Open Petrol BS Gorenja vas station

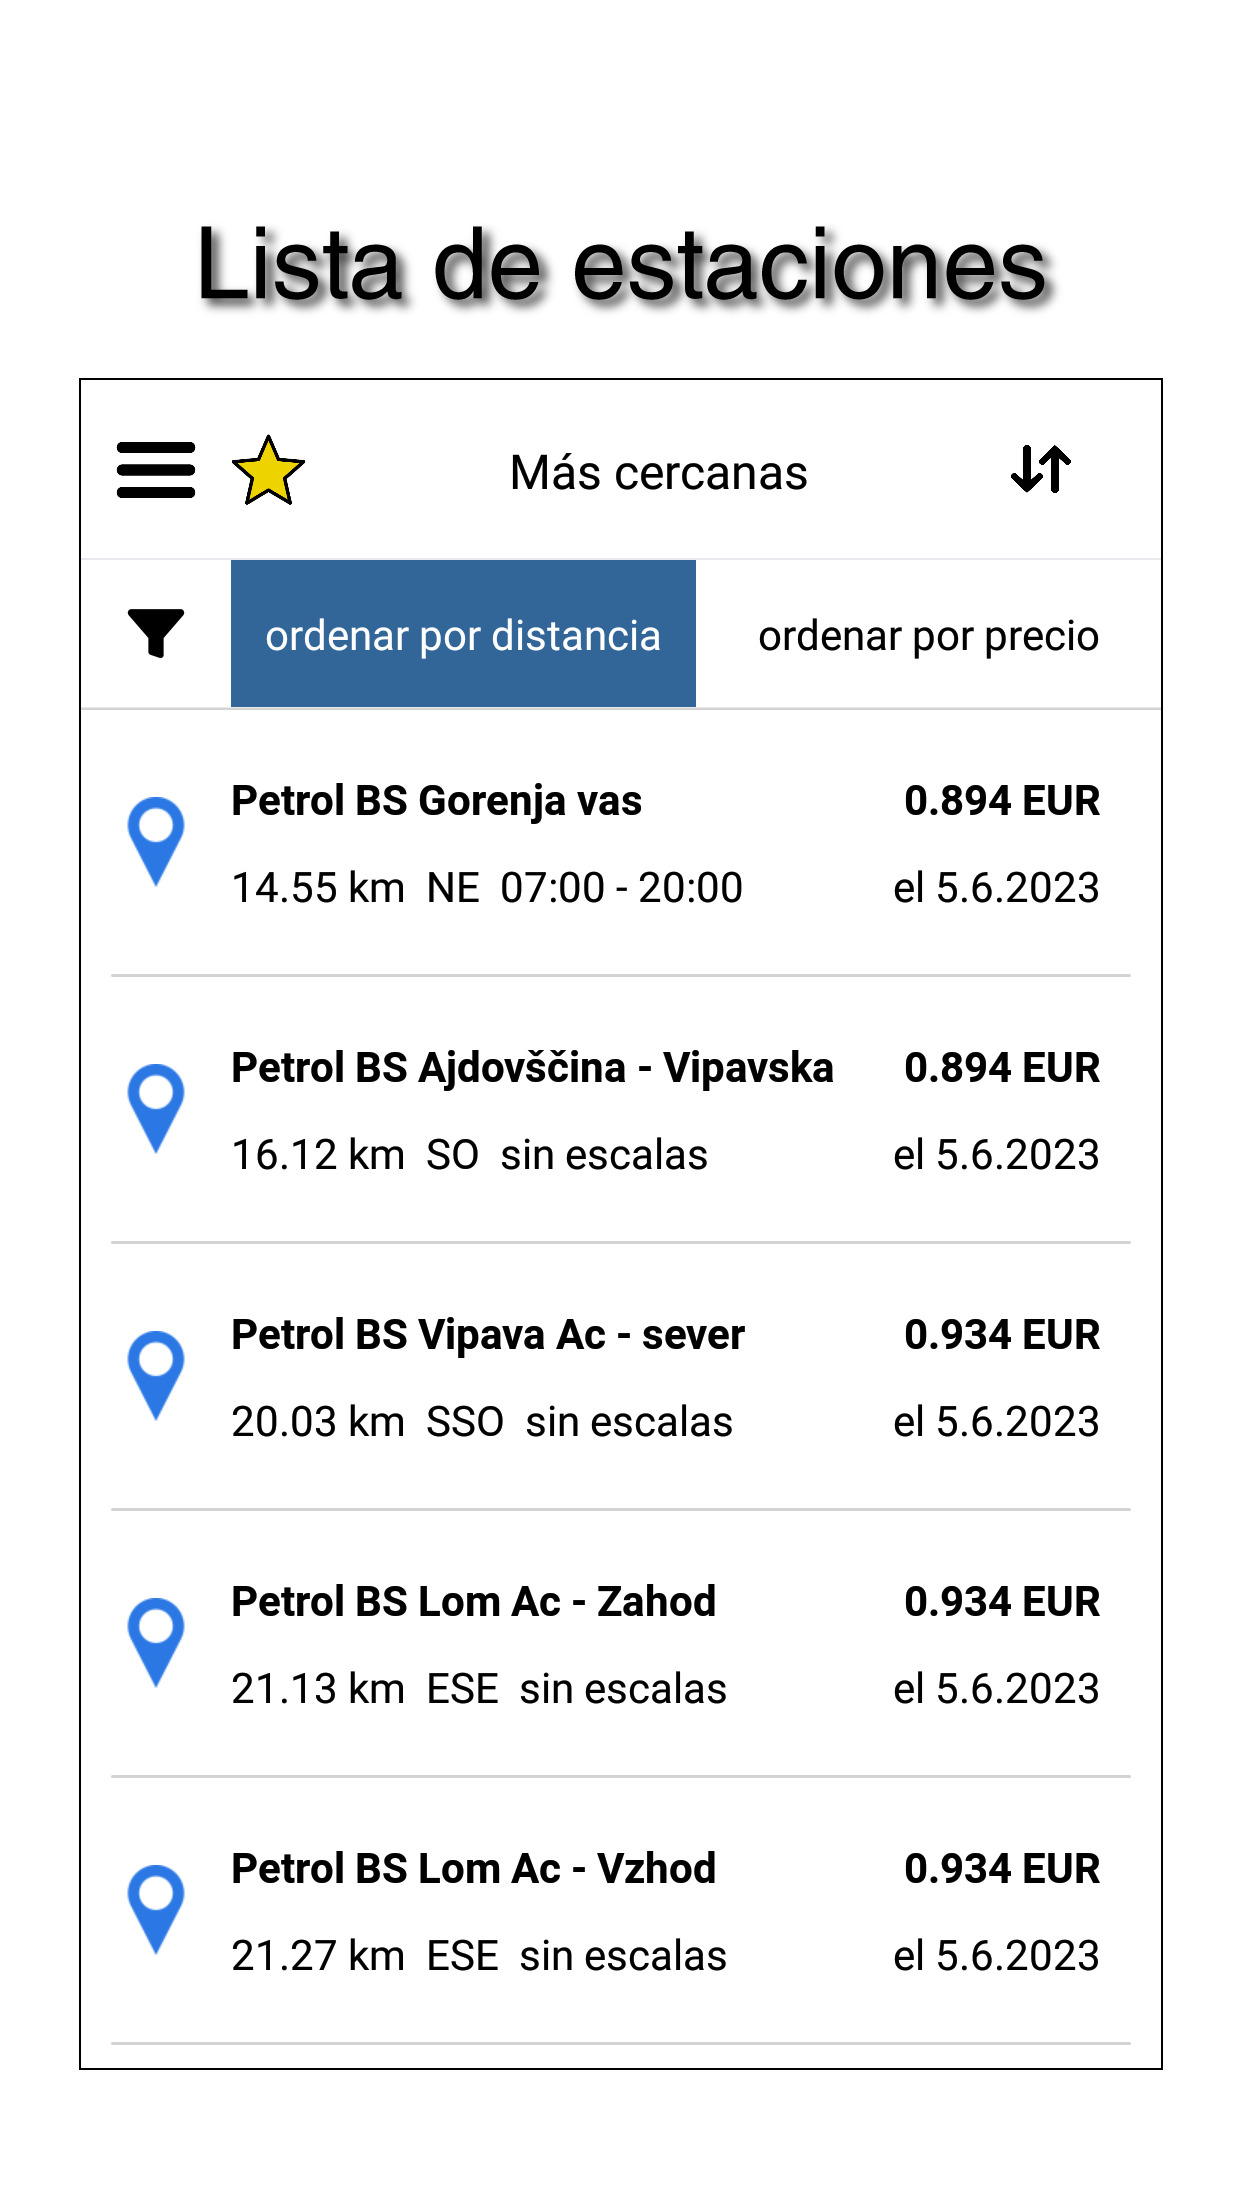[x=437, y=801]
